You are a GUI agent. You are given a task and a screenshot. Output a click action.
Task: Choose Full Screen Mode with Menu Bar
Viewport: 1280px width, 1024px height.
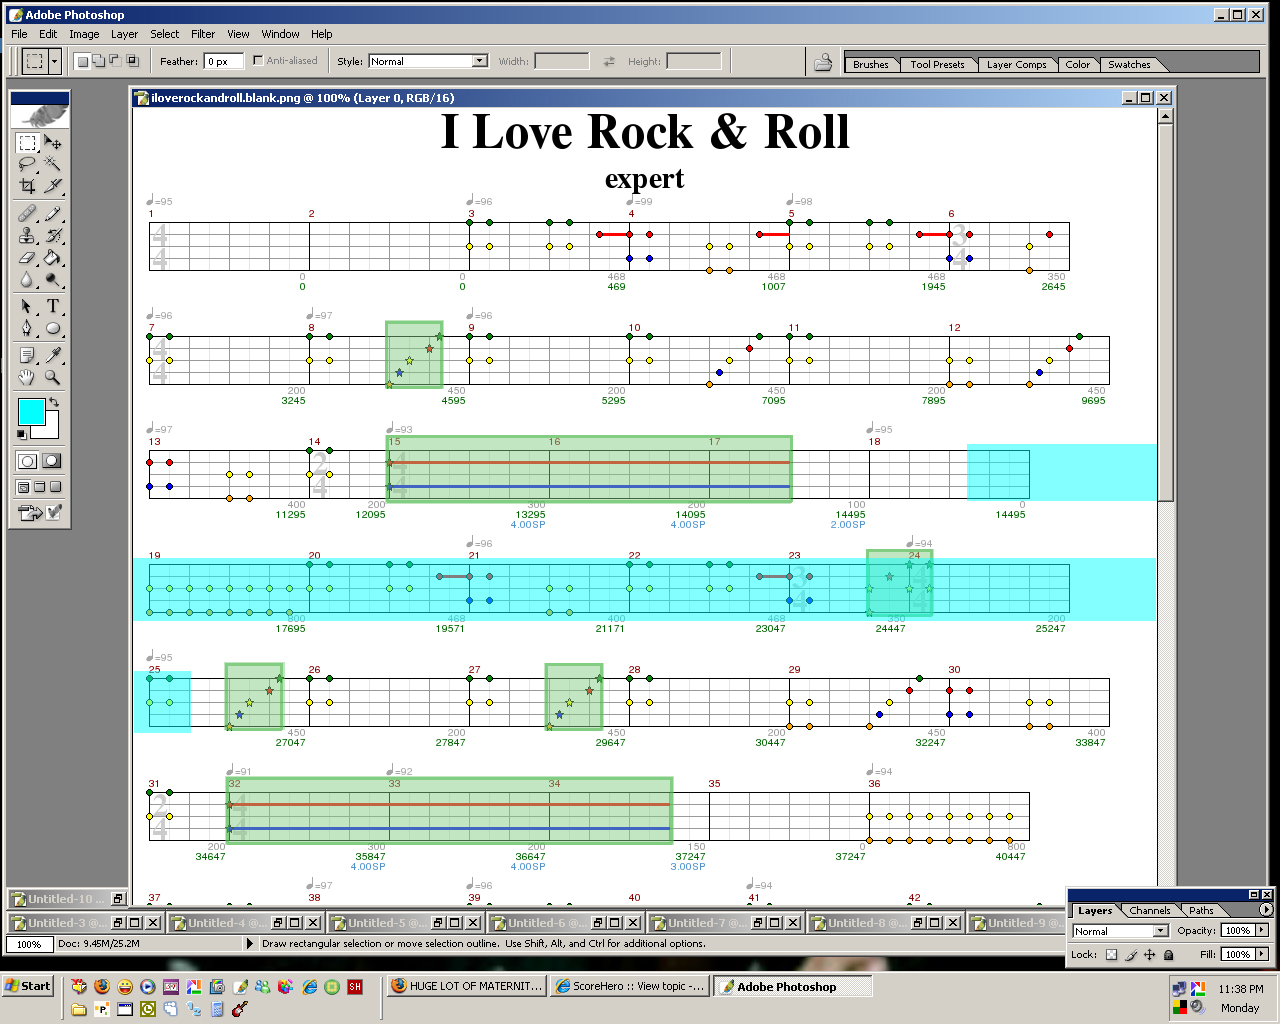(40, 487)
